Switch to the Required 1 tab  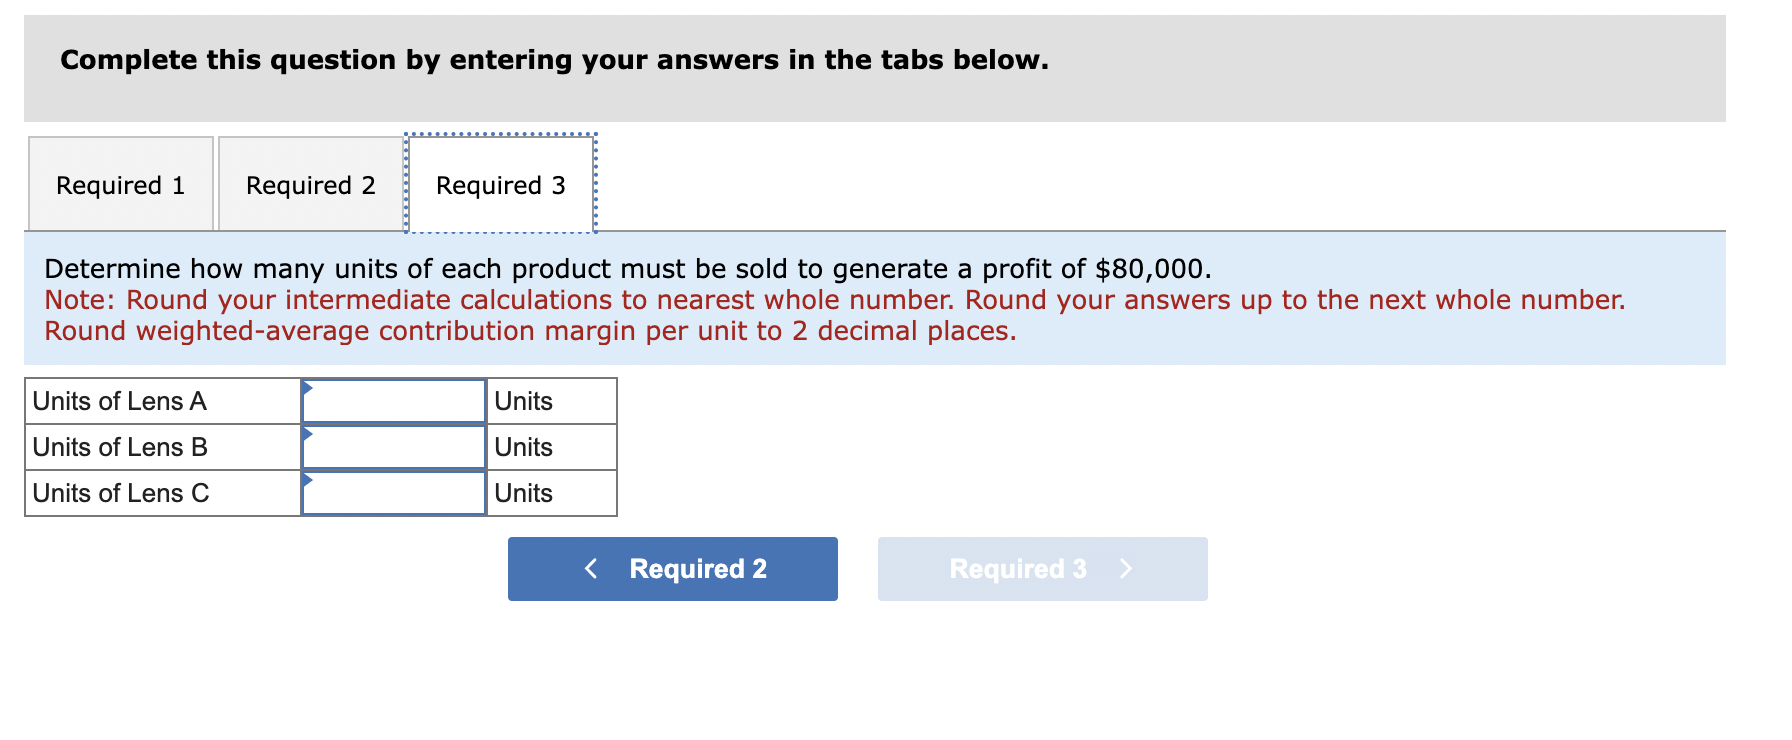pos(120,184)
